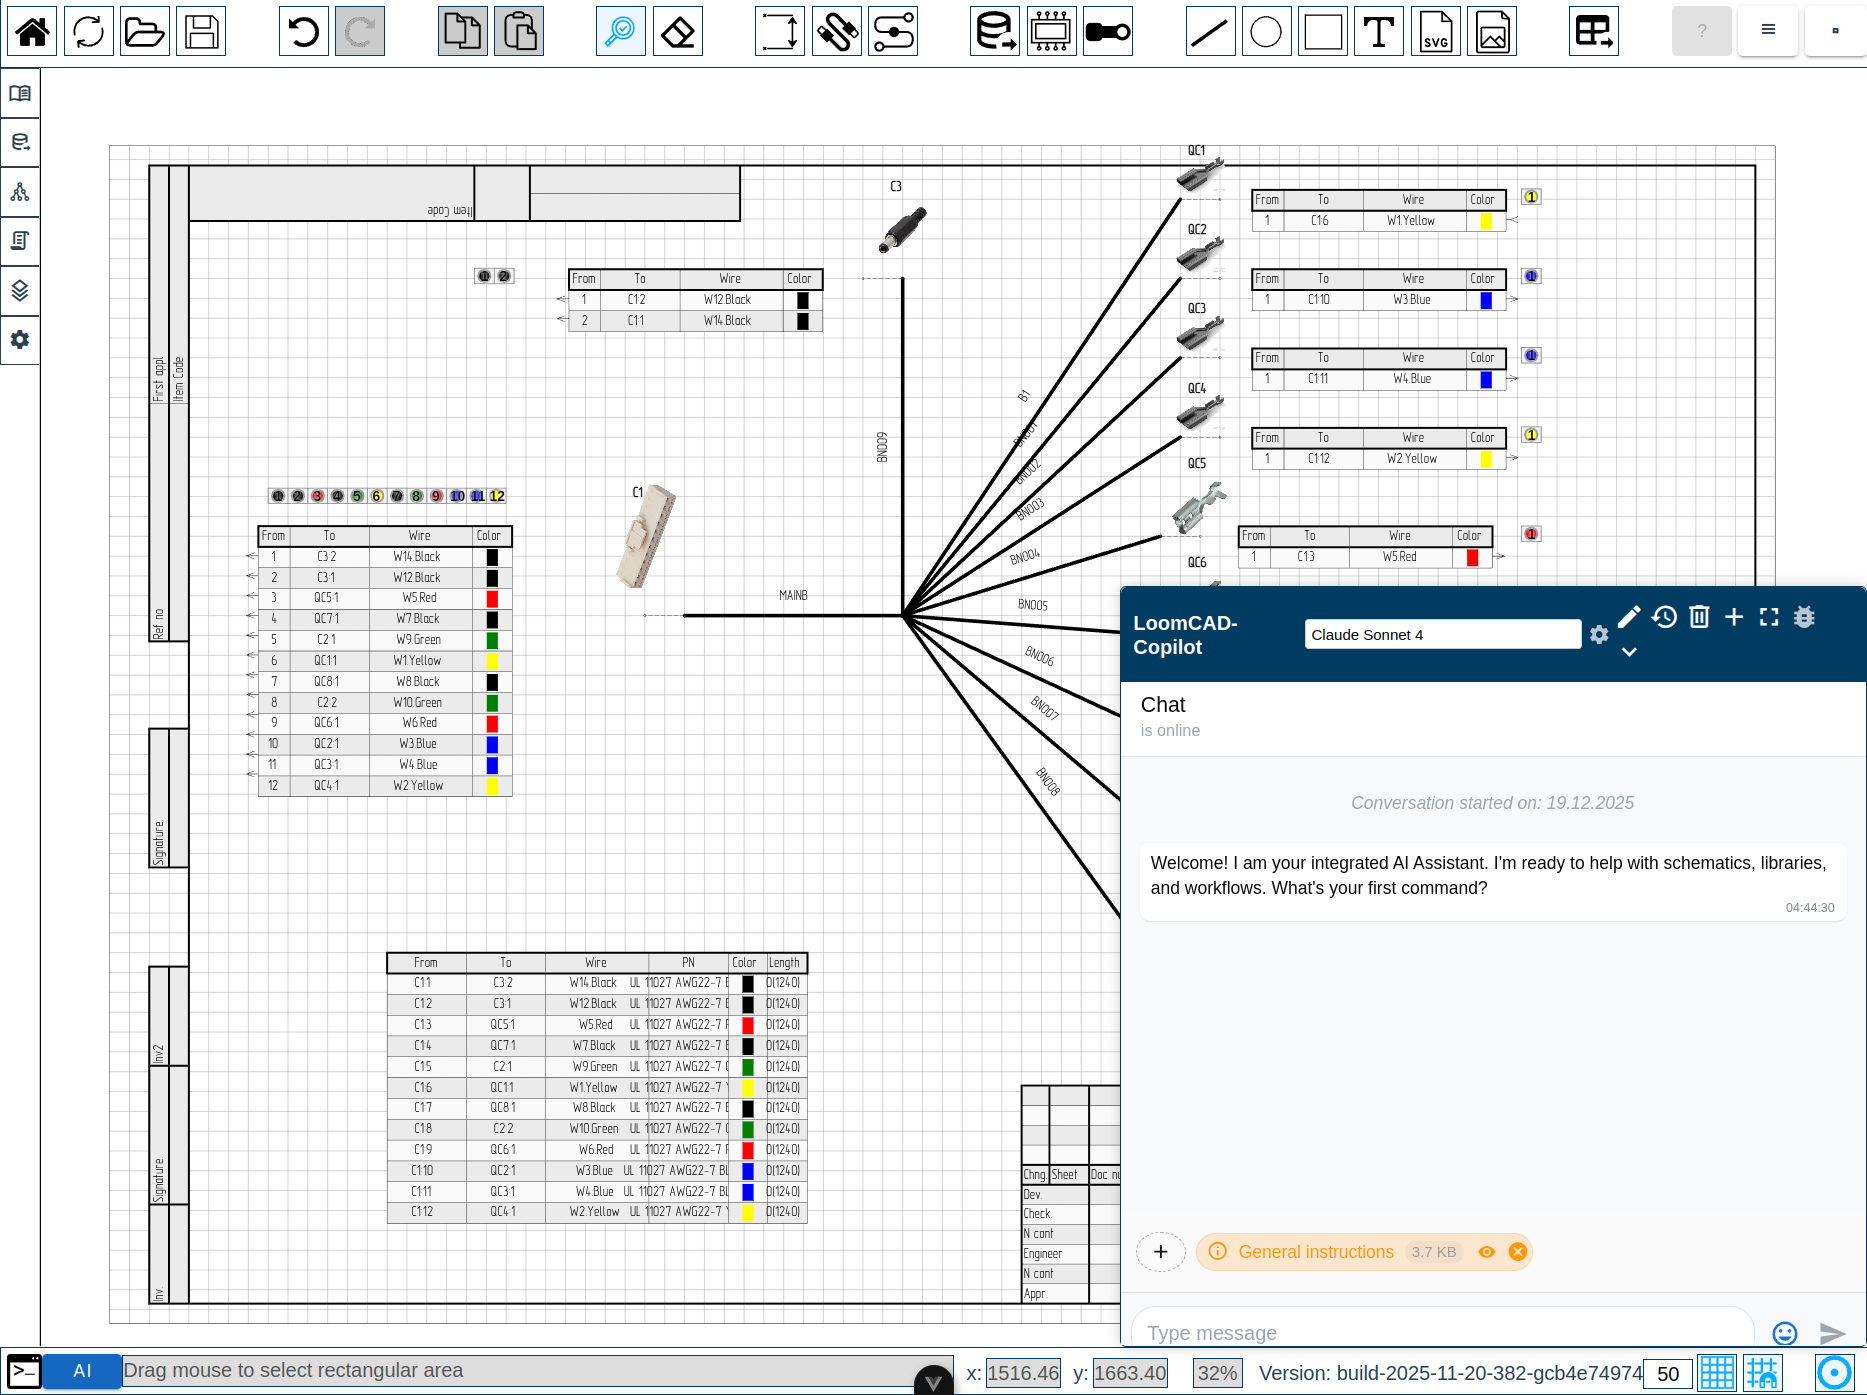Delete conversation using the trash icon
Viewport: 1867px width, 1395px height.
(1699, 617)
